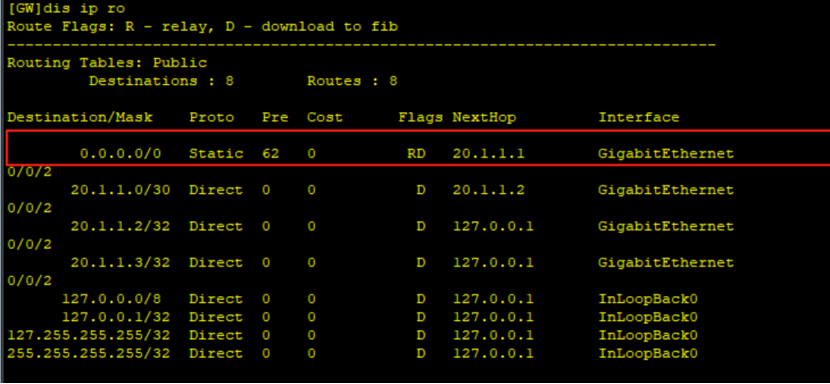
Task: Click the 'Flags' column header
Action: coord(420,117)
